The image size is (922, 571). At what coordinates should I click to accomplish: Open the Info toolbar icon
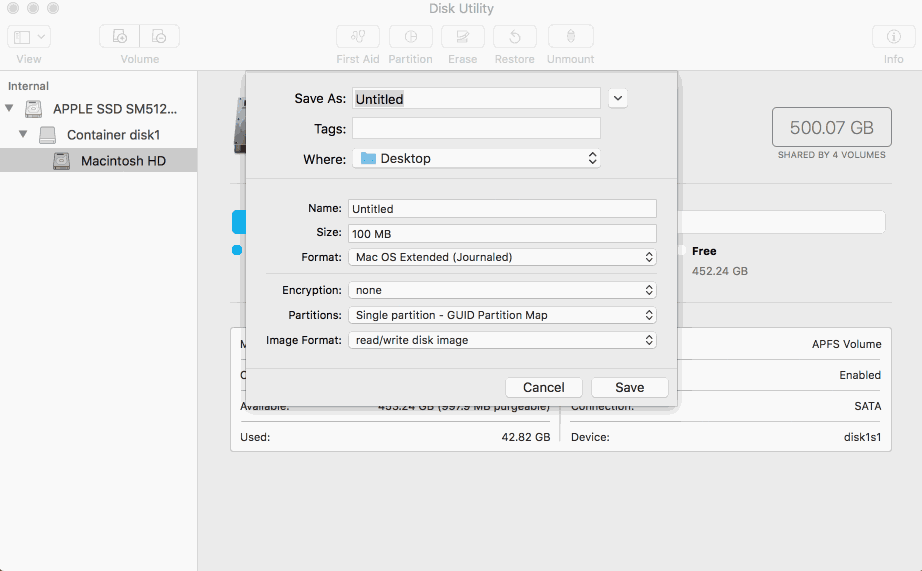pos(893,36)
